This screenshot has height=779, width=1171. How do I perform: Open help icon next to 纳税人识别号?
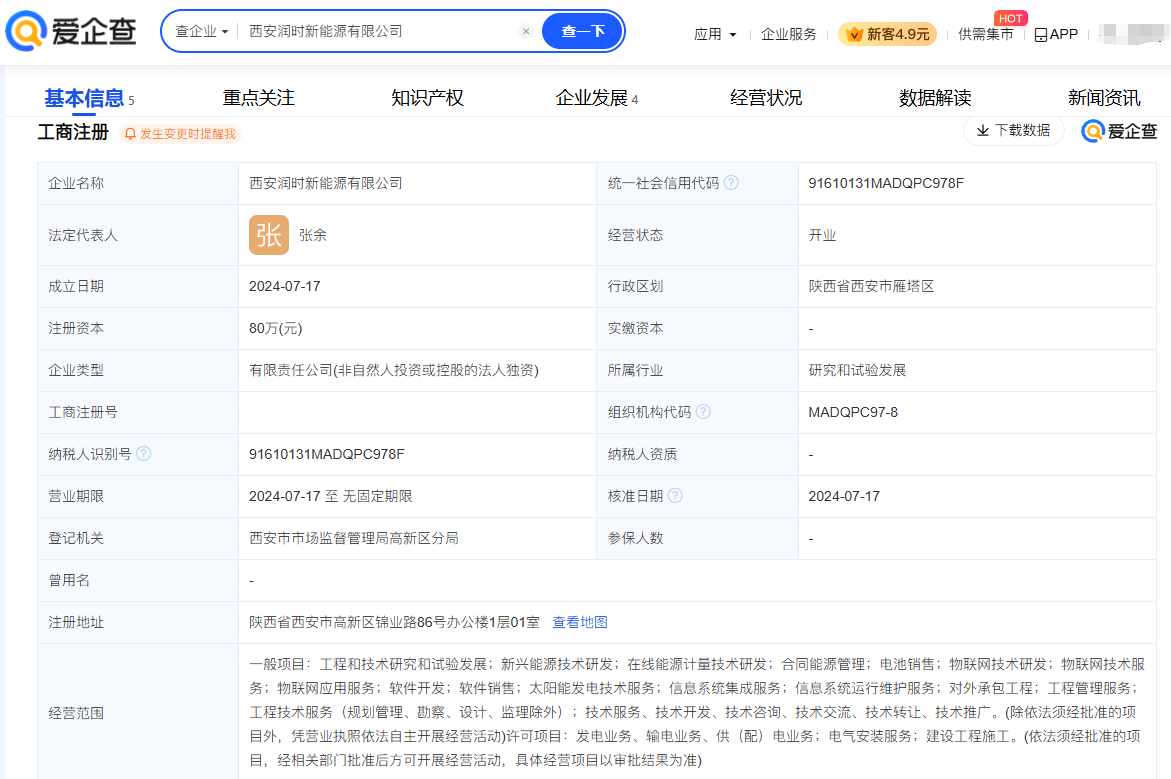coord(143,454)
